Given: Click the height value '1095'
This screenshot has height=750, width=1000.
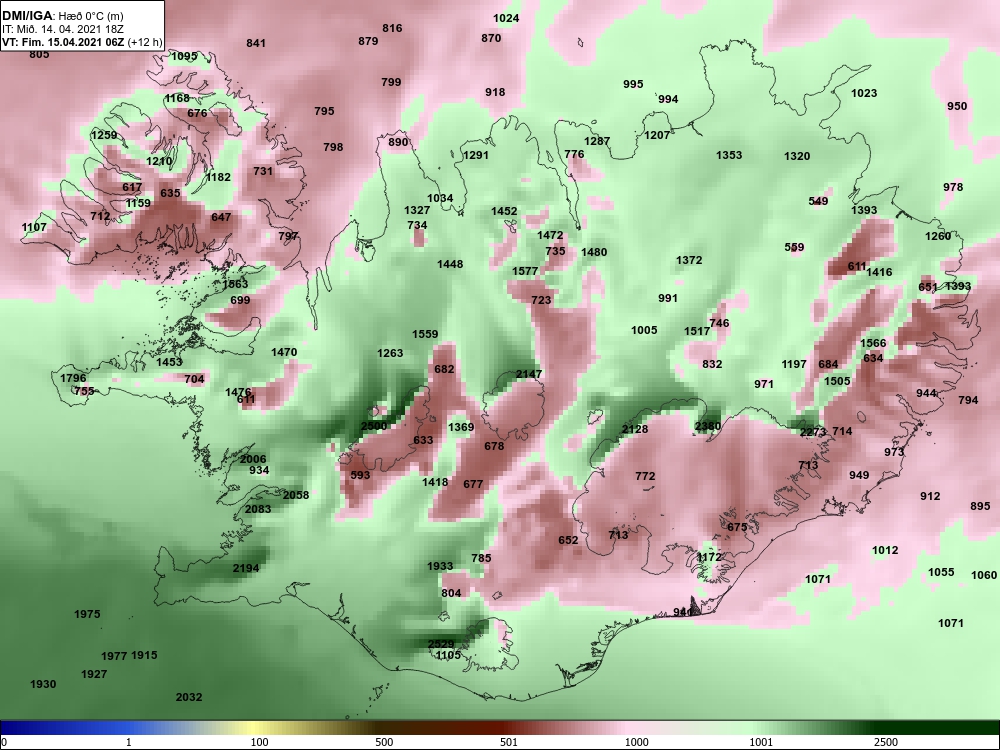Looking at the screenshot, I should pyautogui.click(x=184, y=56).
